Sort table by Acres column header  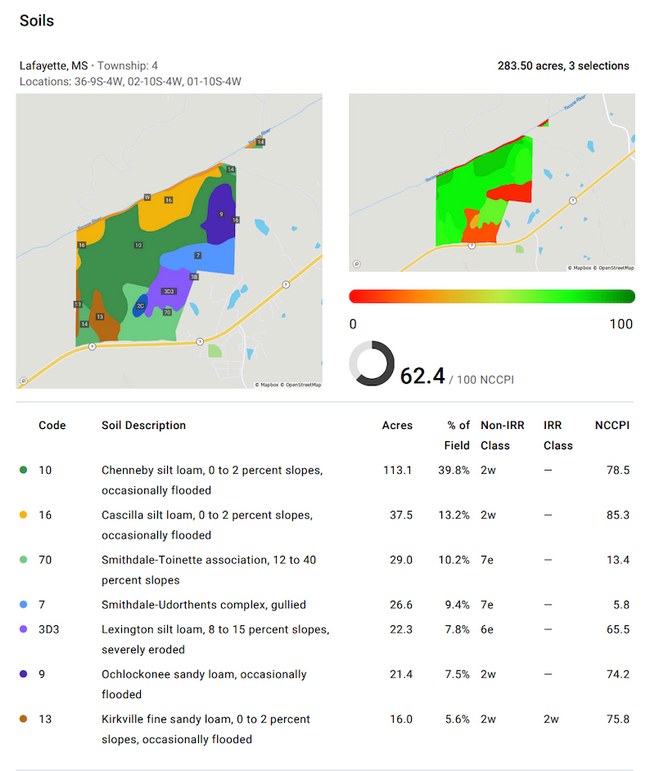click(x=397, y=425)
